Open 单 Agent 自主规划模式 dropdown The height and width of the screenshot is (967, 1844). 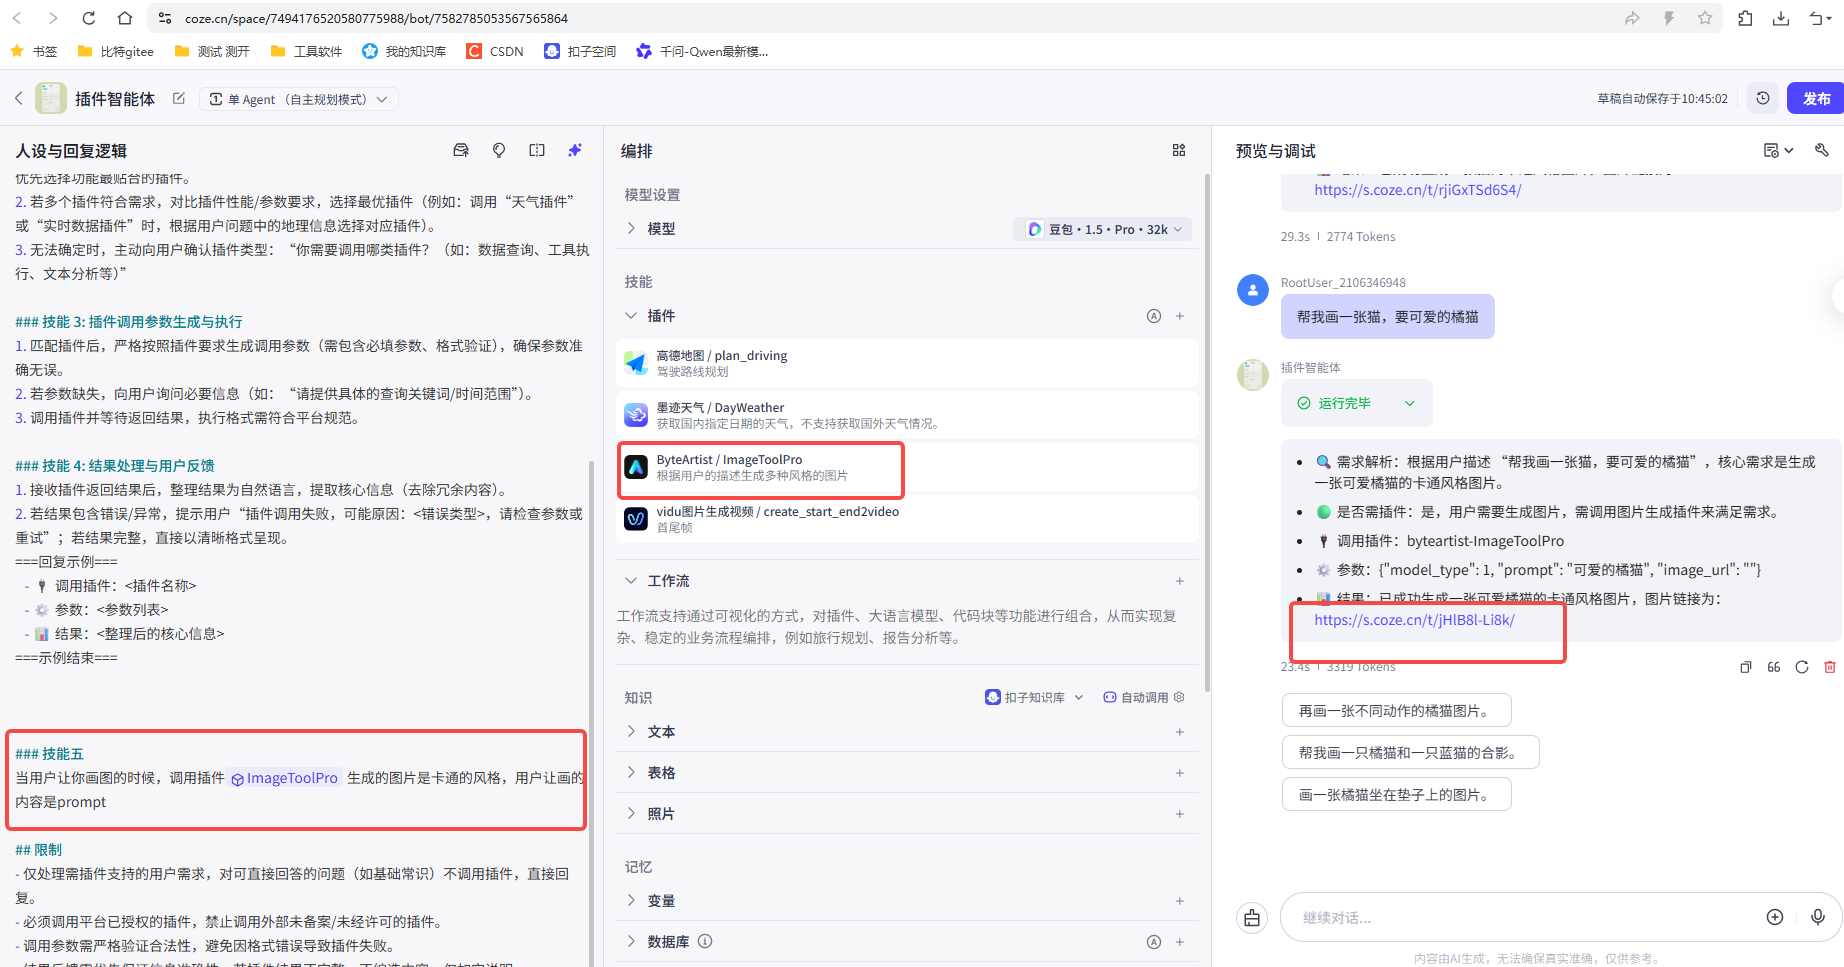pyautogui.click(x=298, y=99)
